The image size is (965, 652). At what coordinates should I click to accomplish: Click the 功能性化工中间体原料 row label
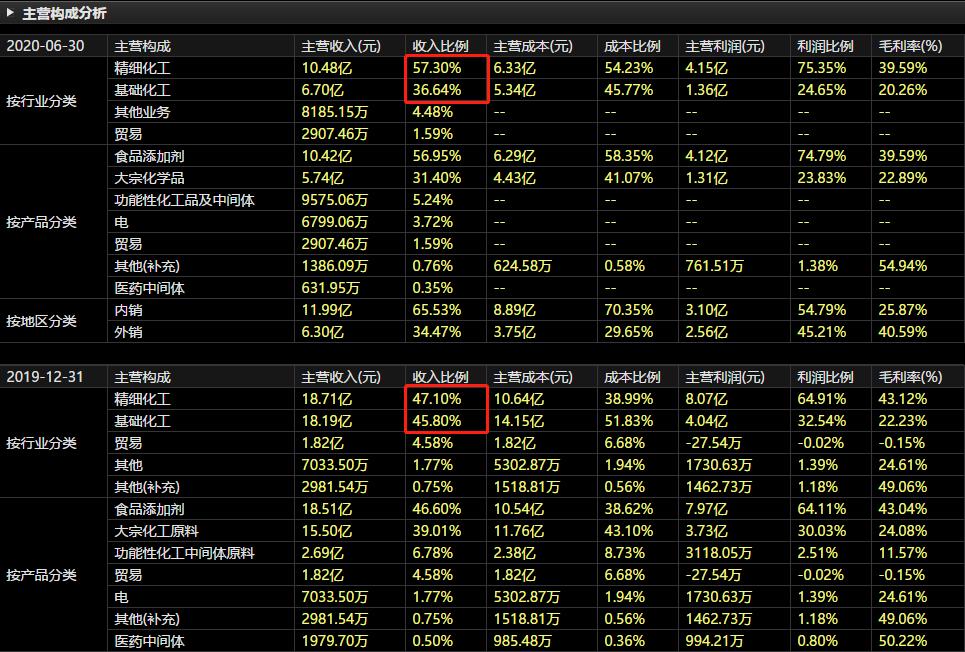[x=184, y=553]
